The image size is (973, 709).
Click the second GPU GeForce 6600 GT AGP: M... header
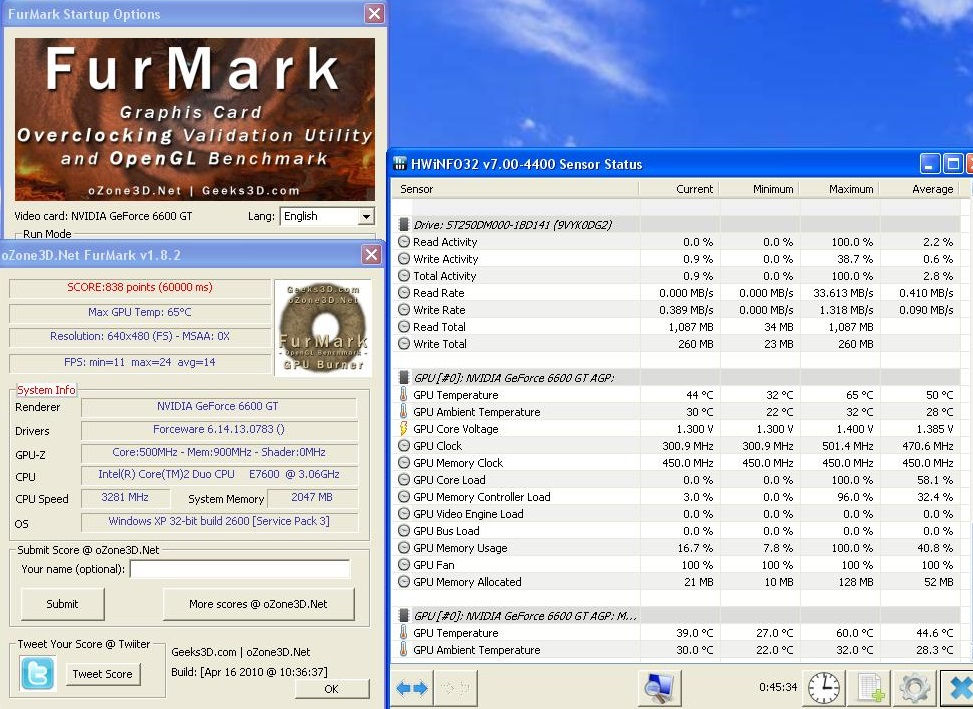coord(525,616)
